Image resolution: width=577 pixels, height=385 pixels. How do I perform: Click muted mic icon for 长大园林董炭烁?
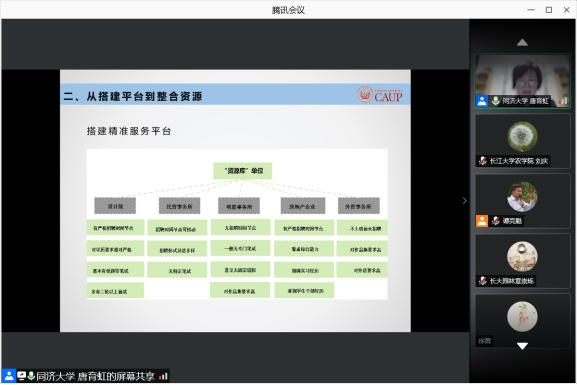pyautogui.click(x=482, y=281)
